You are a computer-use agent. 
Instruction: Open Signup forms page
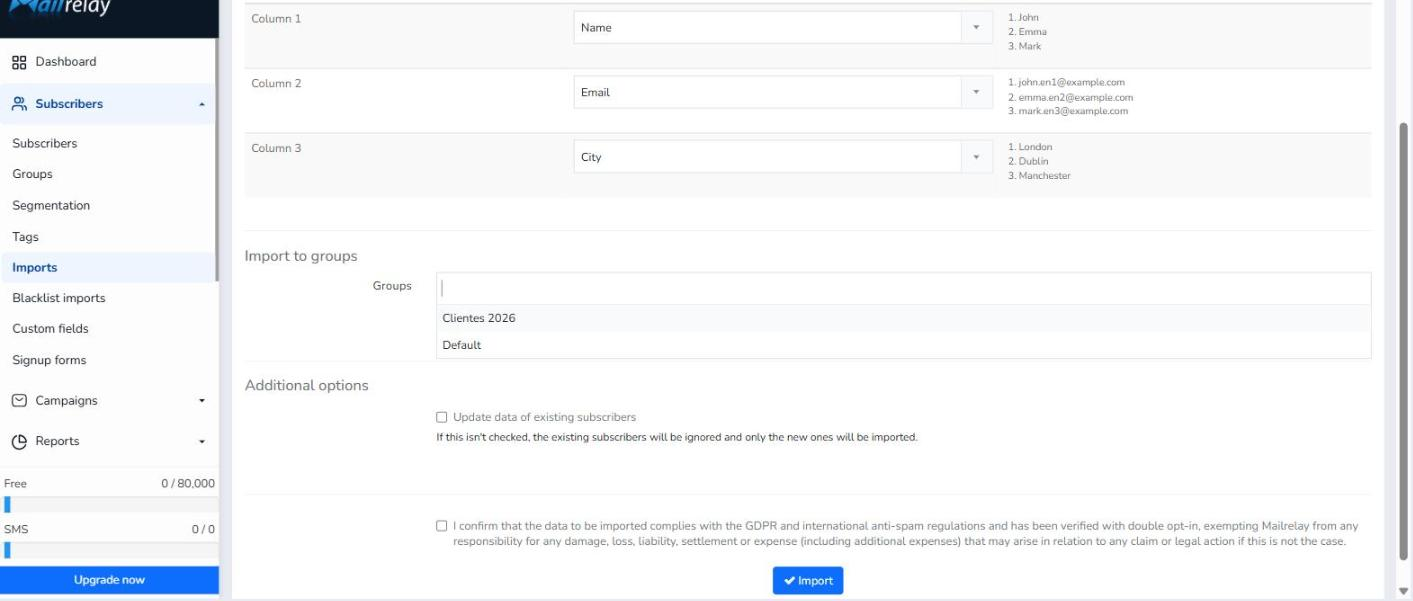point(49,360)
